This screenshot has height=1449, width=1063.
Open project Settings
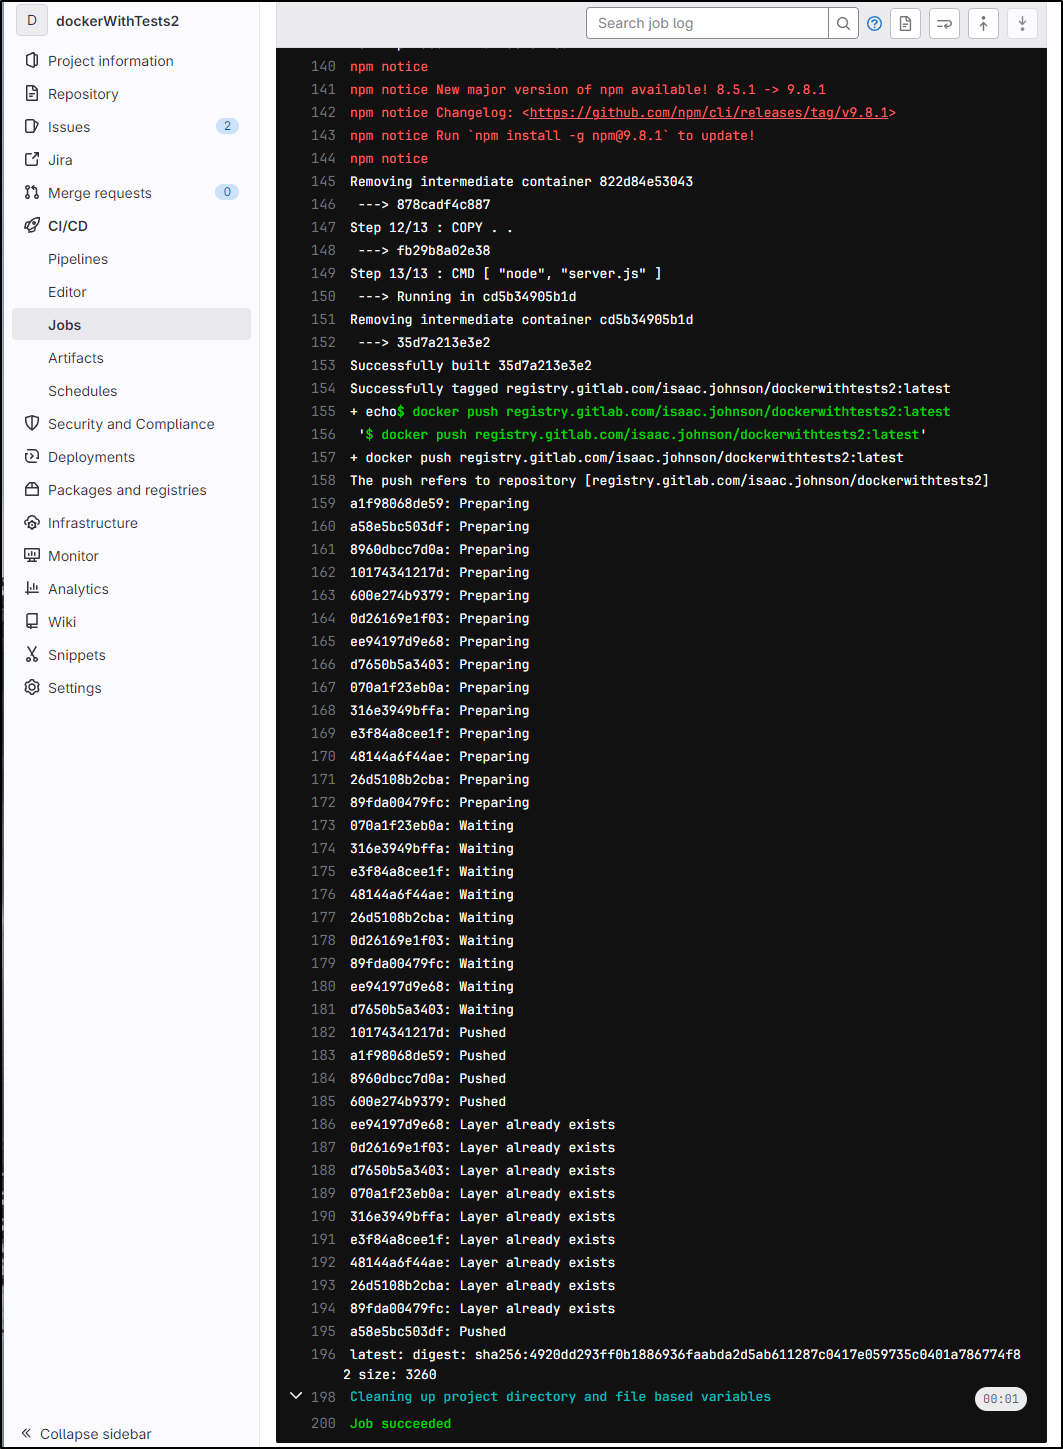point(75,688)
